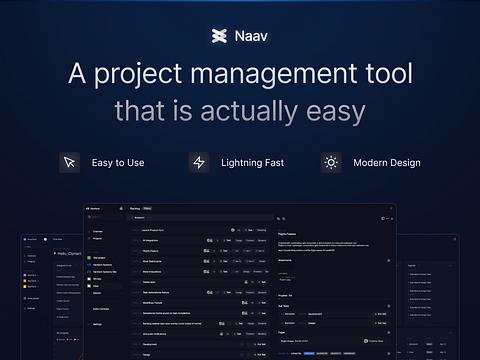Switch to the Backlog tab
The width and height of the screenshot is (480, 360).
click(135, 209)
